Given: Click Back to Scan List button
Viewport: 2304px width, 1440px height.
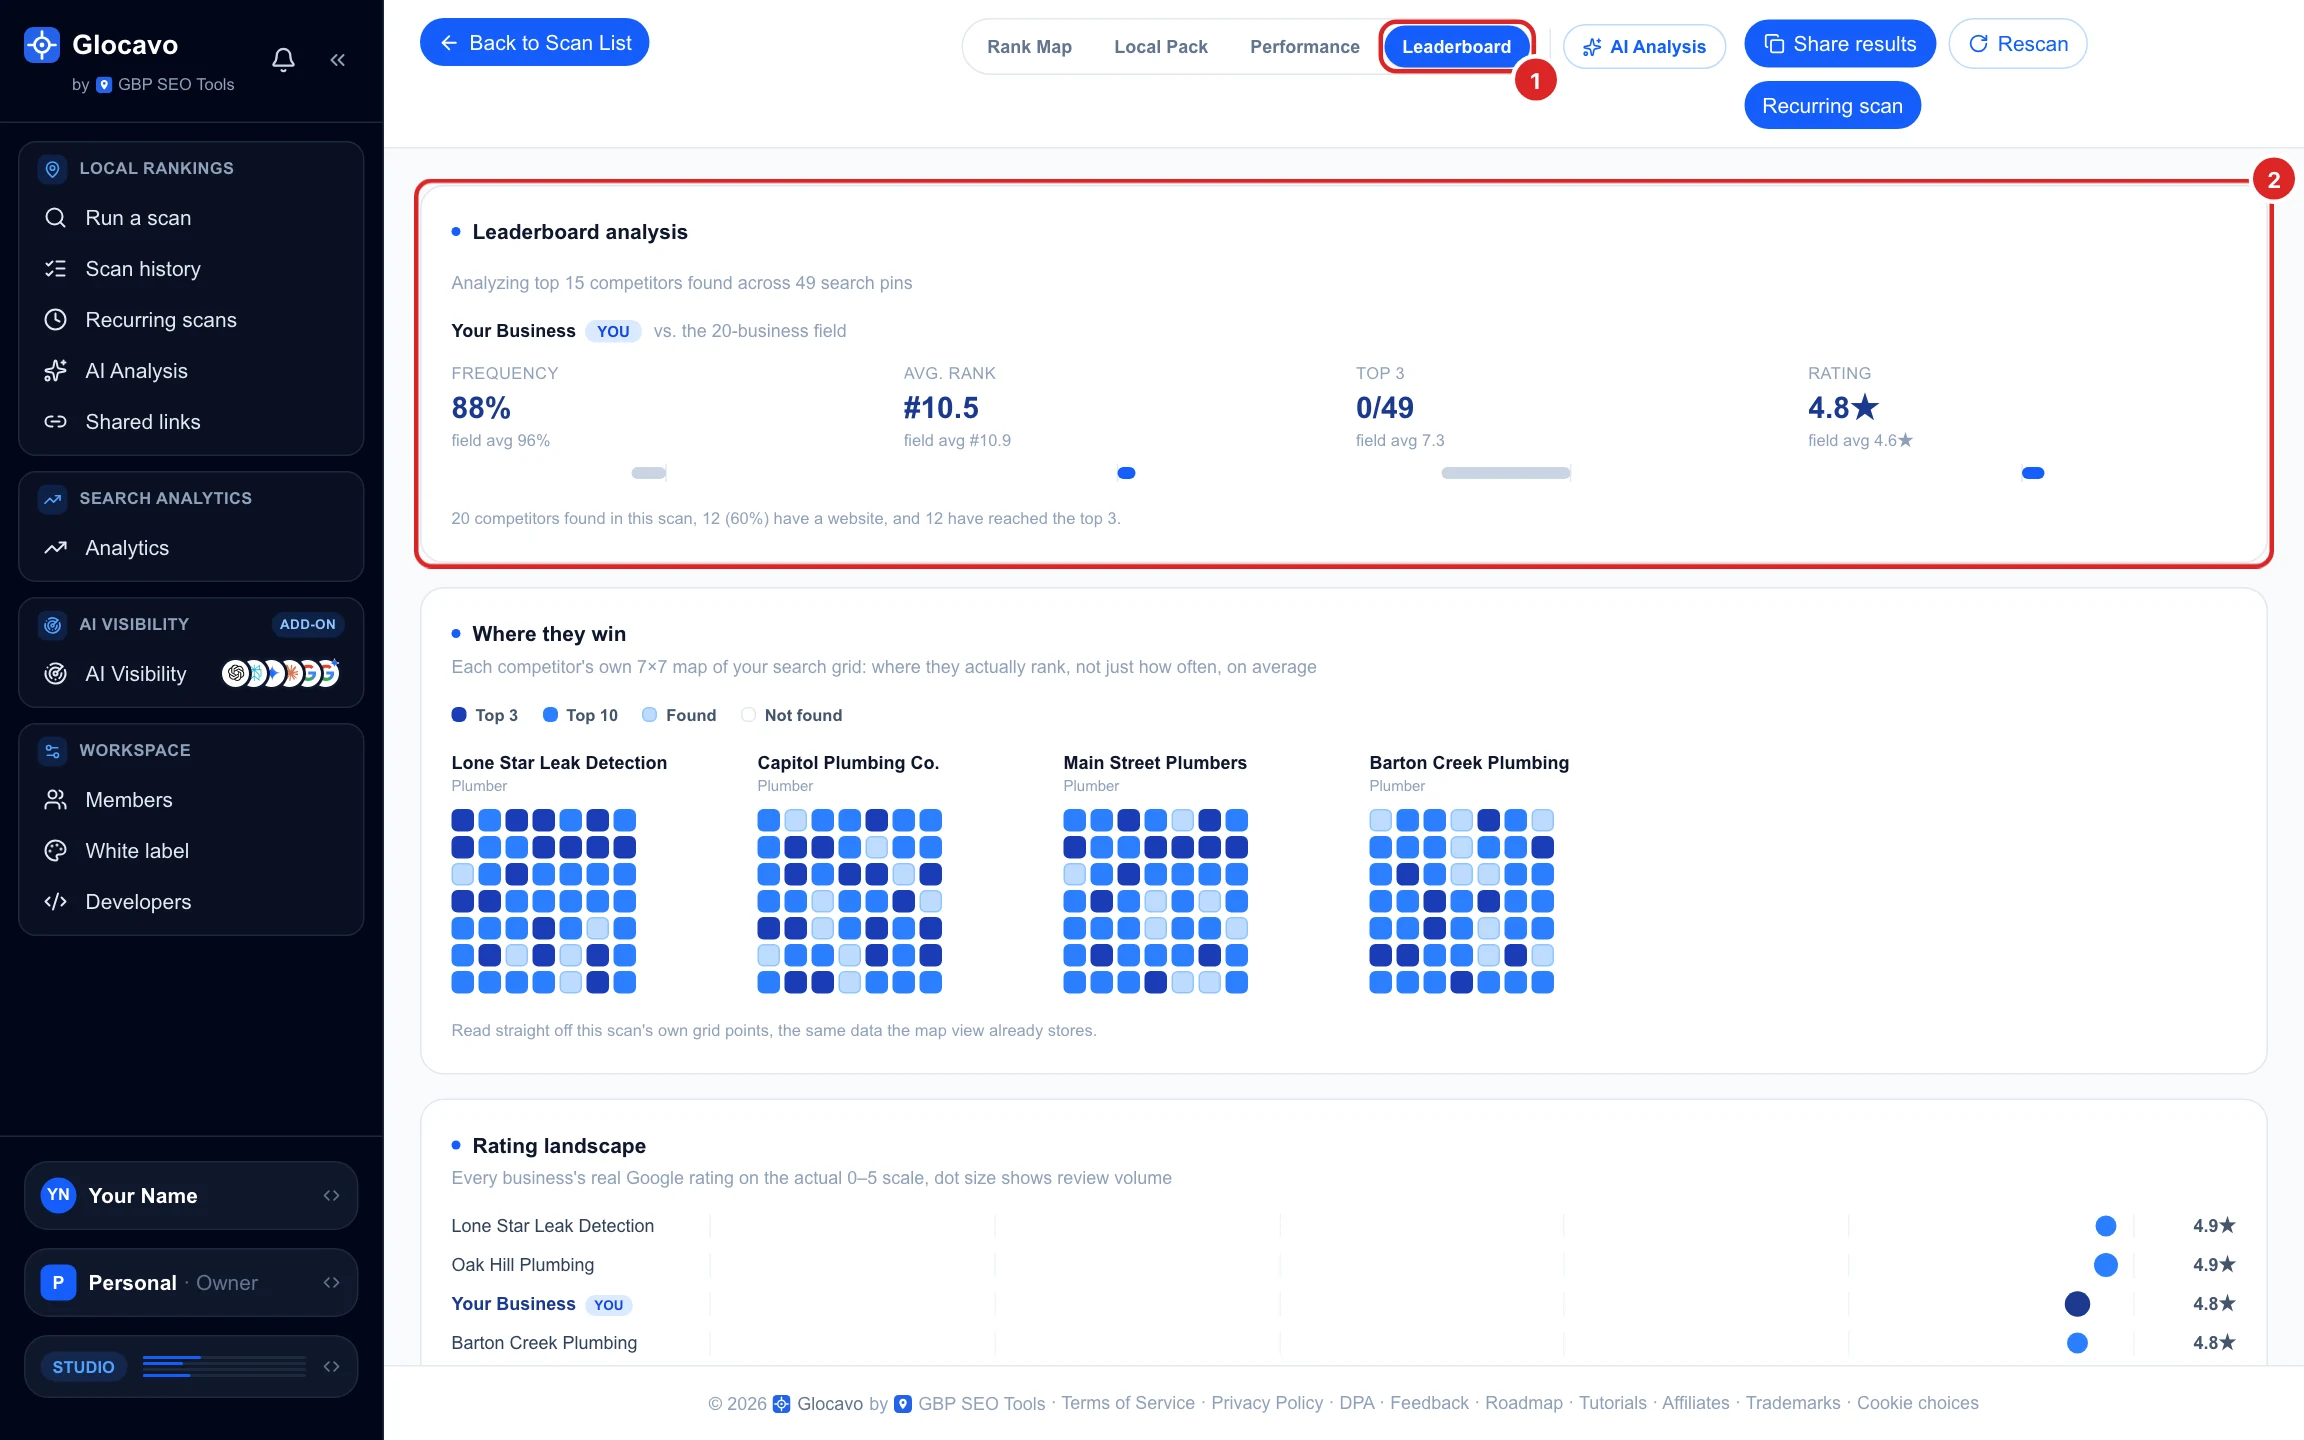Looking at the screenshot, I should click(534, 43).
